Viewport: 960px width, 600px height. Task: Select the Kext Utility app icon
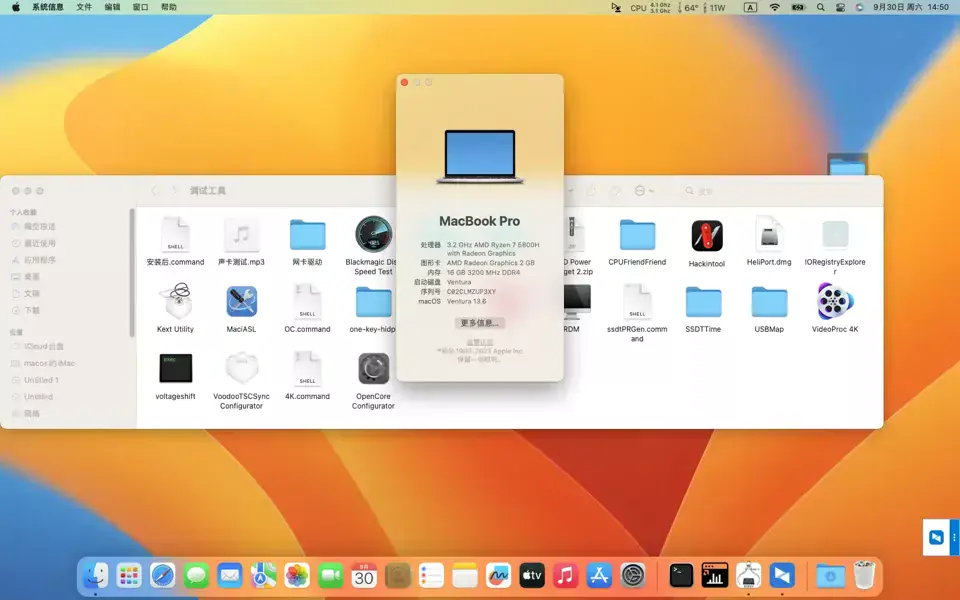coord(176,301)
